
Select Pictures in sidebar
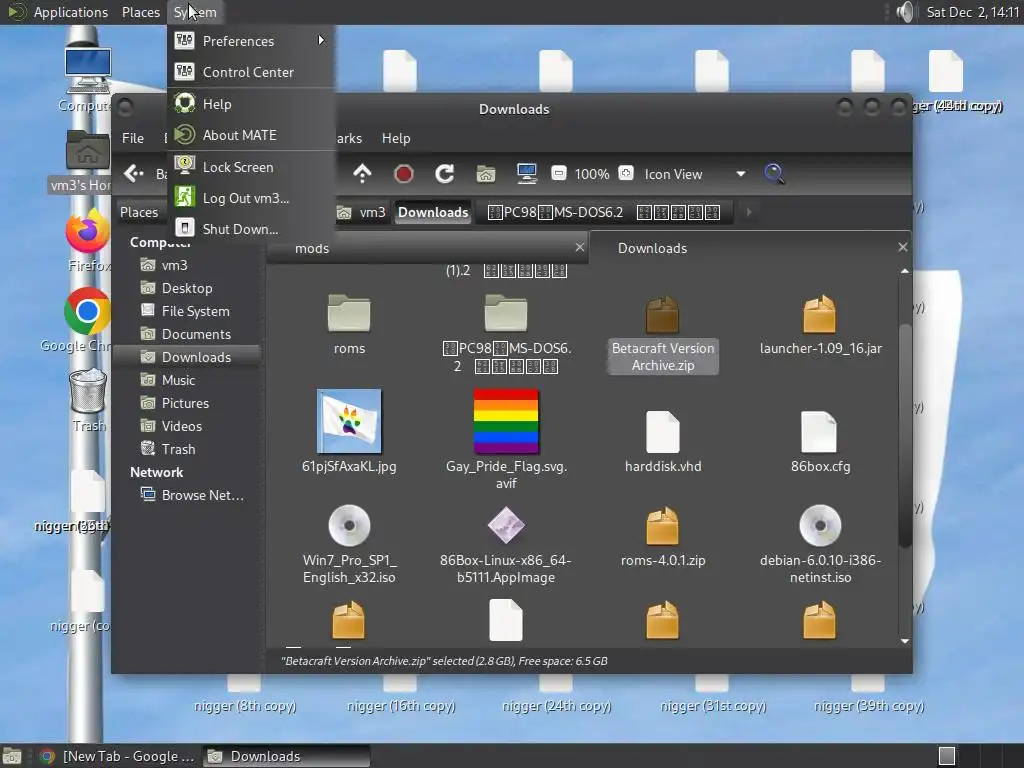click(188, 403)
